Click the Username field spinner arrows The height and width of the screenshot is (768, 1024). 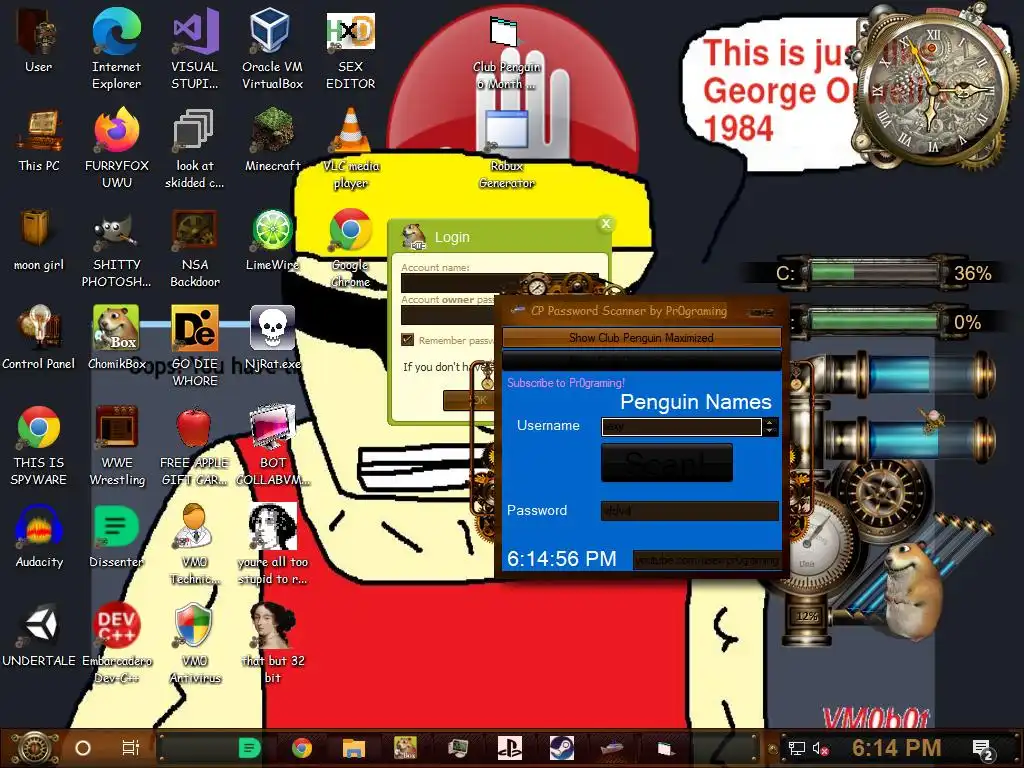[770, 426]
